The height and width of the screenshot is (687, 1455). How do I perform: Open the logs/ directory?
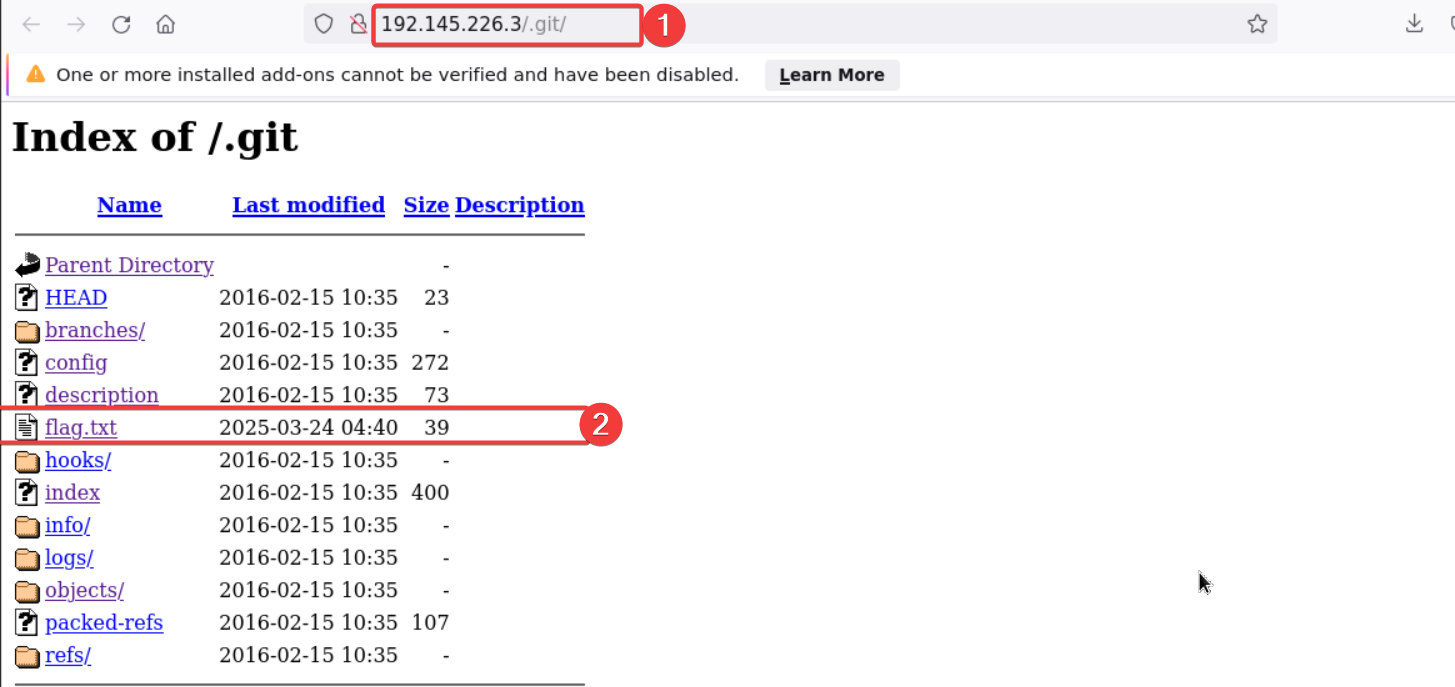pyautogui.click(x=69, y=558)
